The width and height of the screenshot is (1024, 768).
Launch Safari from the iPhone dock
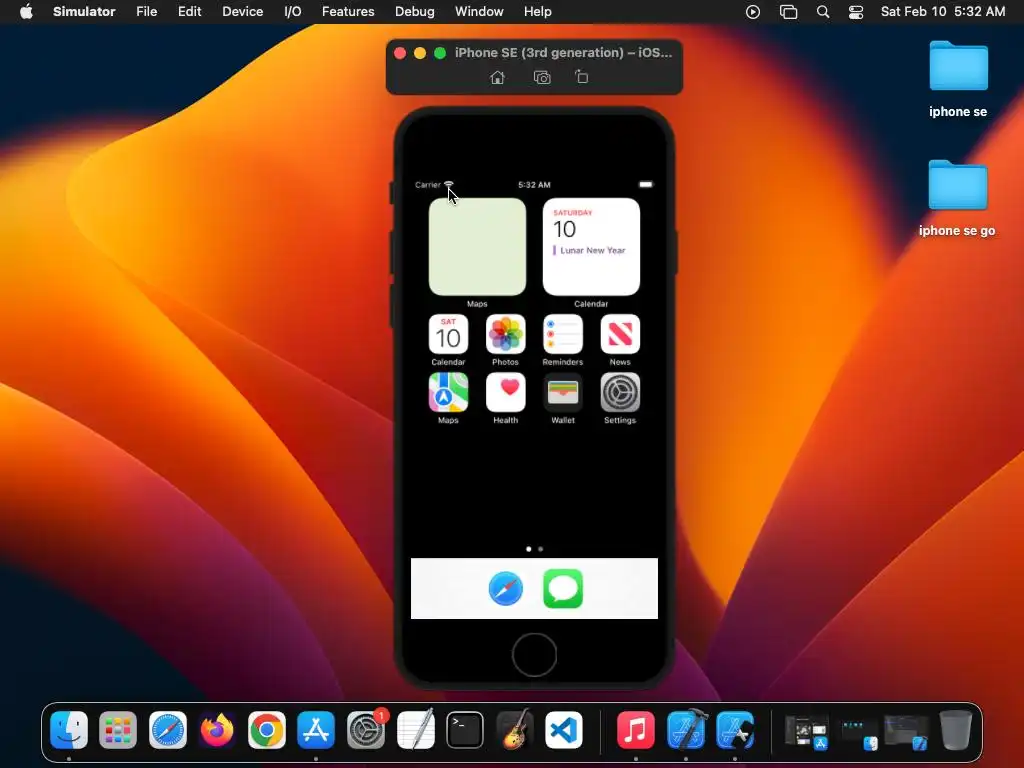click(505, 588)
